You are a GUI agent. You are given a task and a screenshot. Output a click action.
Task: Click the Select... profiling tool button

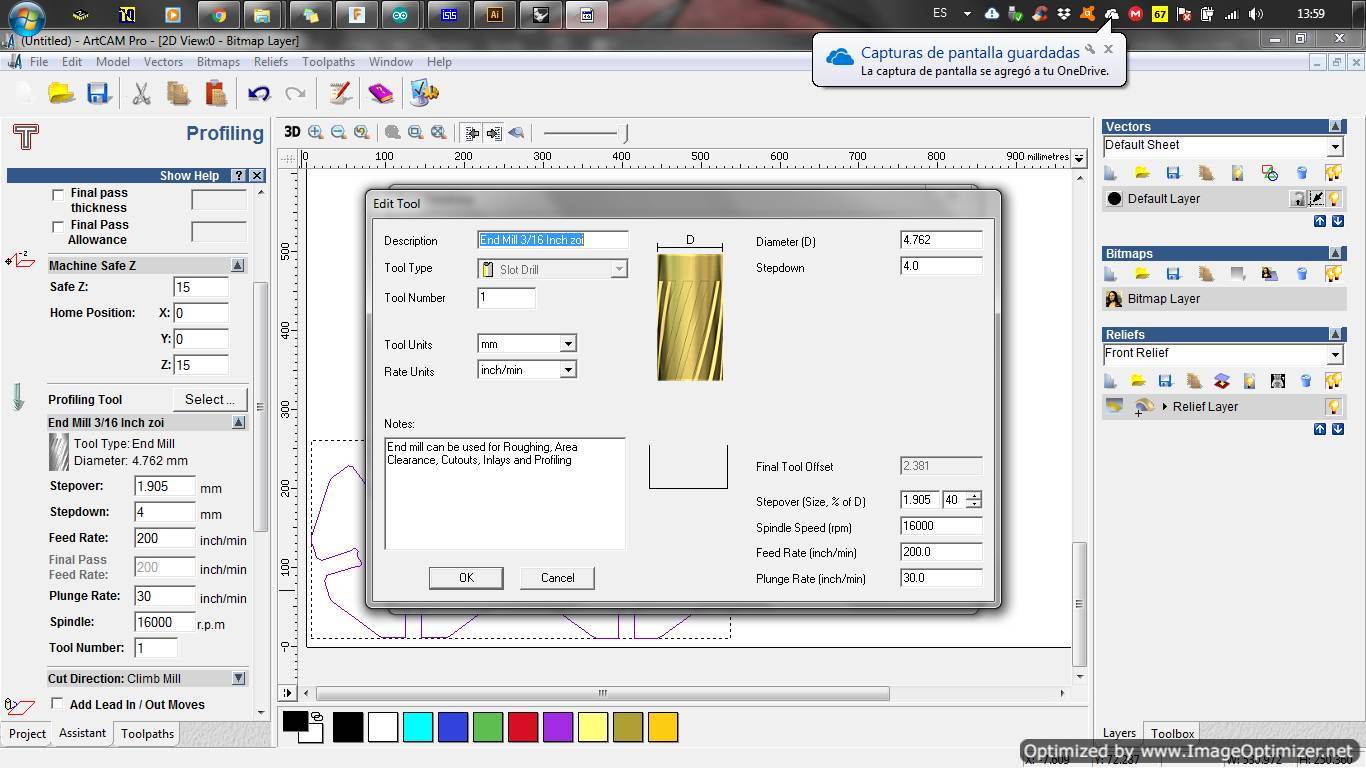210,399
